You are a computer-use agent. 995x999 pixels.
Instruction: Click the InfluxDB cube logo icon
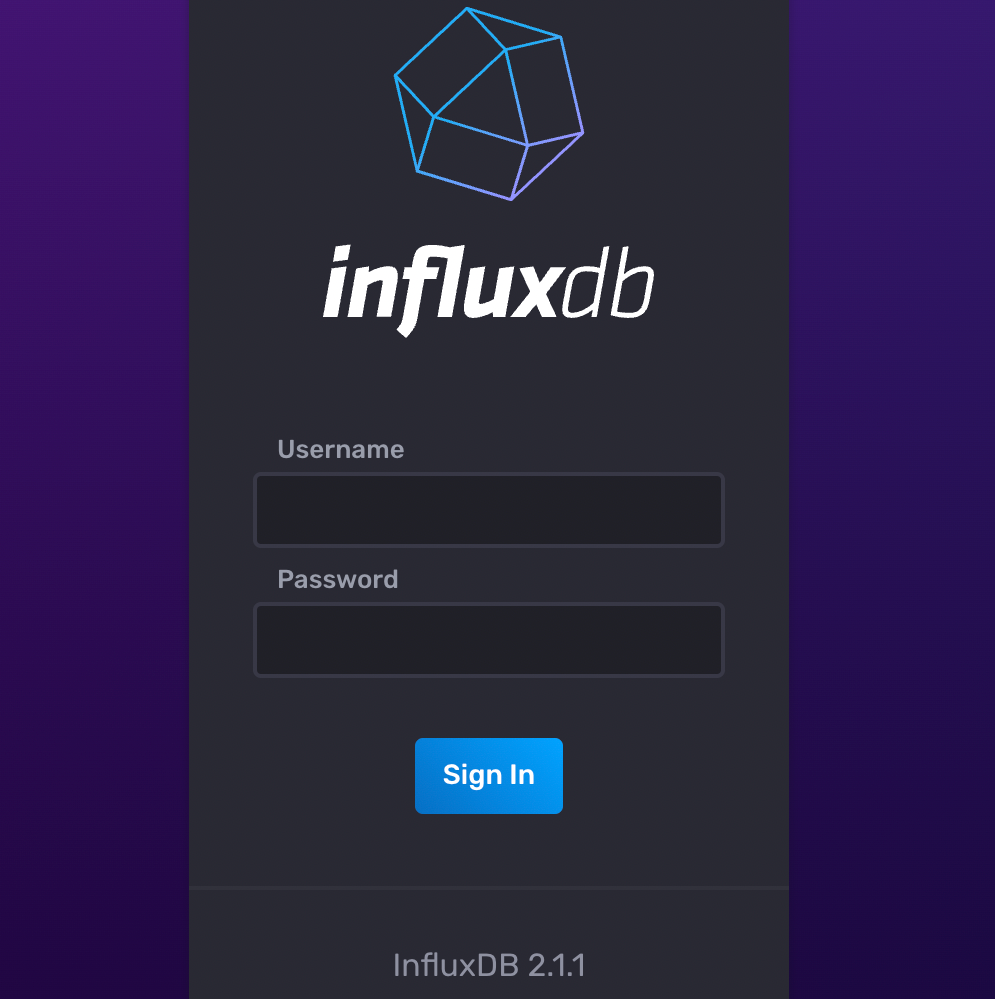tap(489, 104)
